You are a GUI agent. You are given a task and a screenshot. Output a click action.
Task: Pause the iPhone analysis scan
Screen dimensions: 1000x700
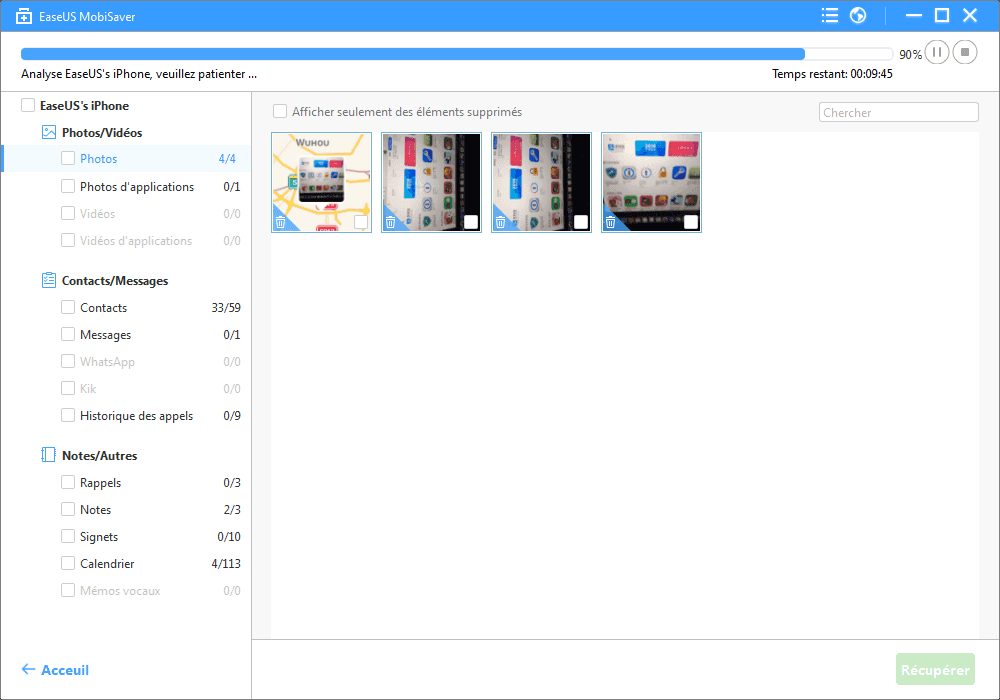(x=936, y=52)
